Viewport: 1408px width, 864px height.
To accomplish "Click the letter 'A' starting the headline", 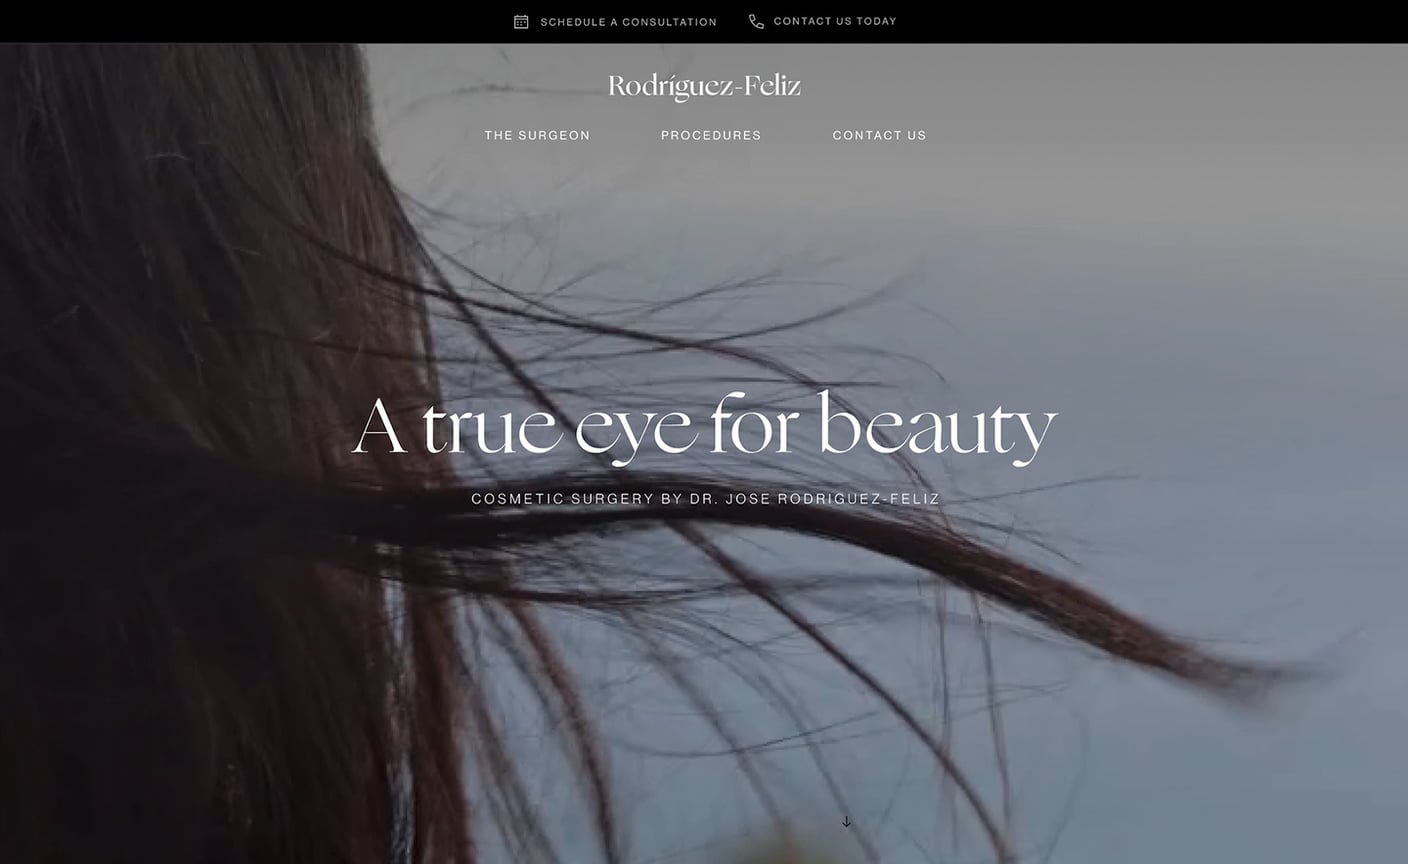I will (380, 427).
